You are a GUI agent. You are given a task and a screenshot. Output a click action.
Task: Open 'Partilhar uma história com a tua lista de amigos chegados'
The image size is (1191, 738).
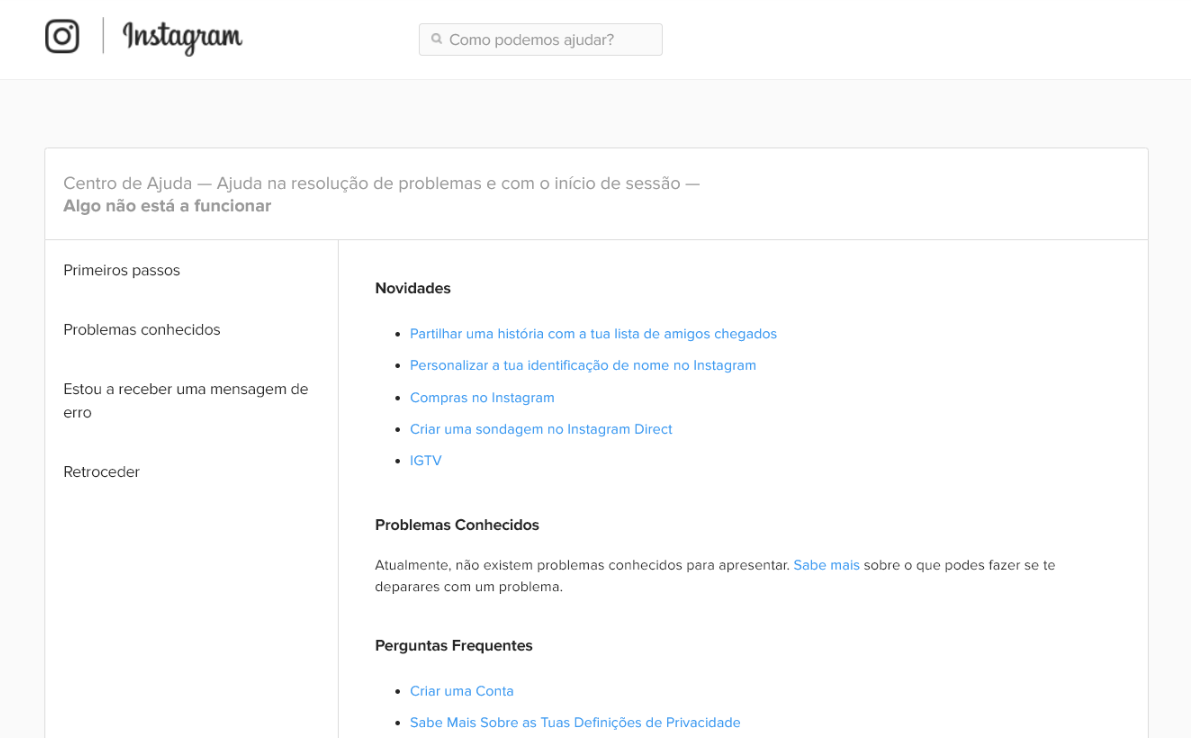pyautogui.click(x=593, y=333)
